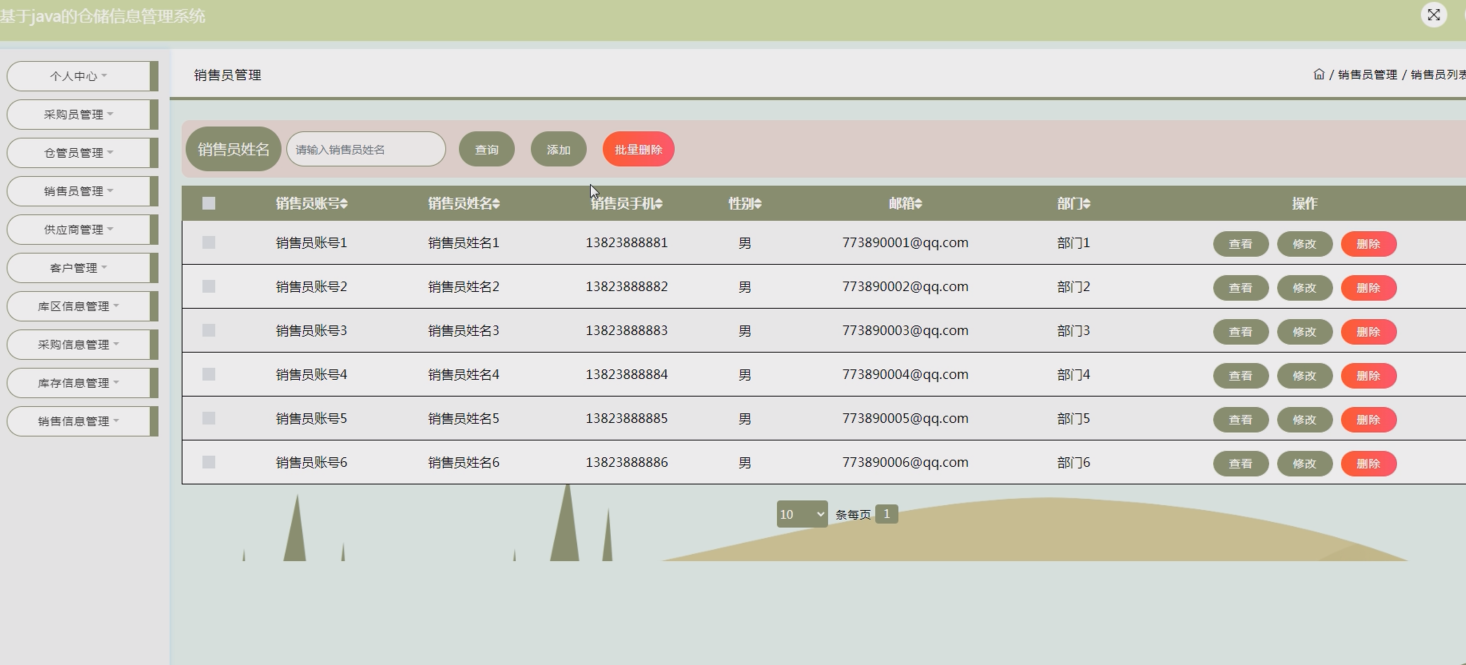Screen dimensions: 1466x665
Task: Go to pagination page 1
Action: point(886,514)
